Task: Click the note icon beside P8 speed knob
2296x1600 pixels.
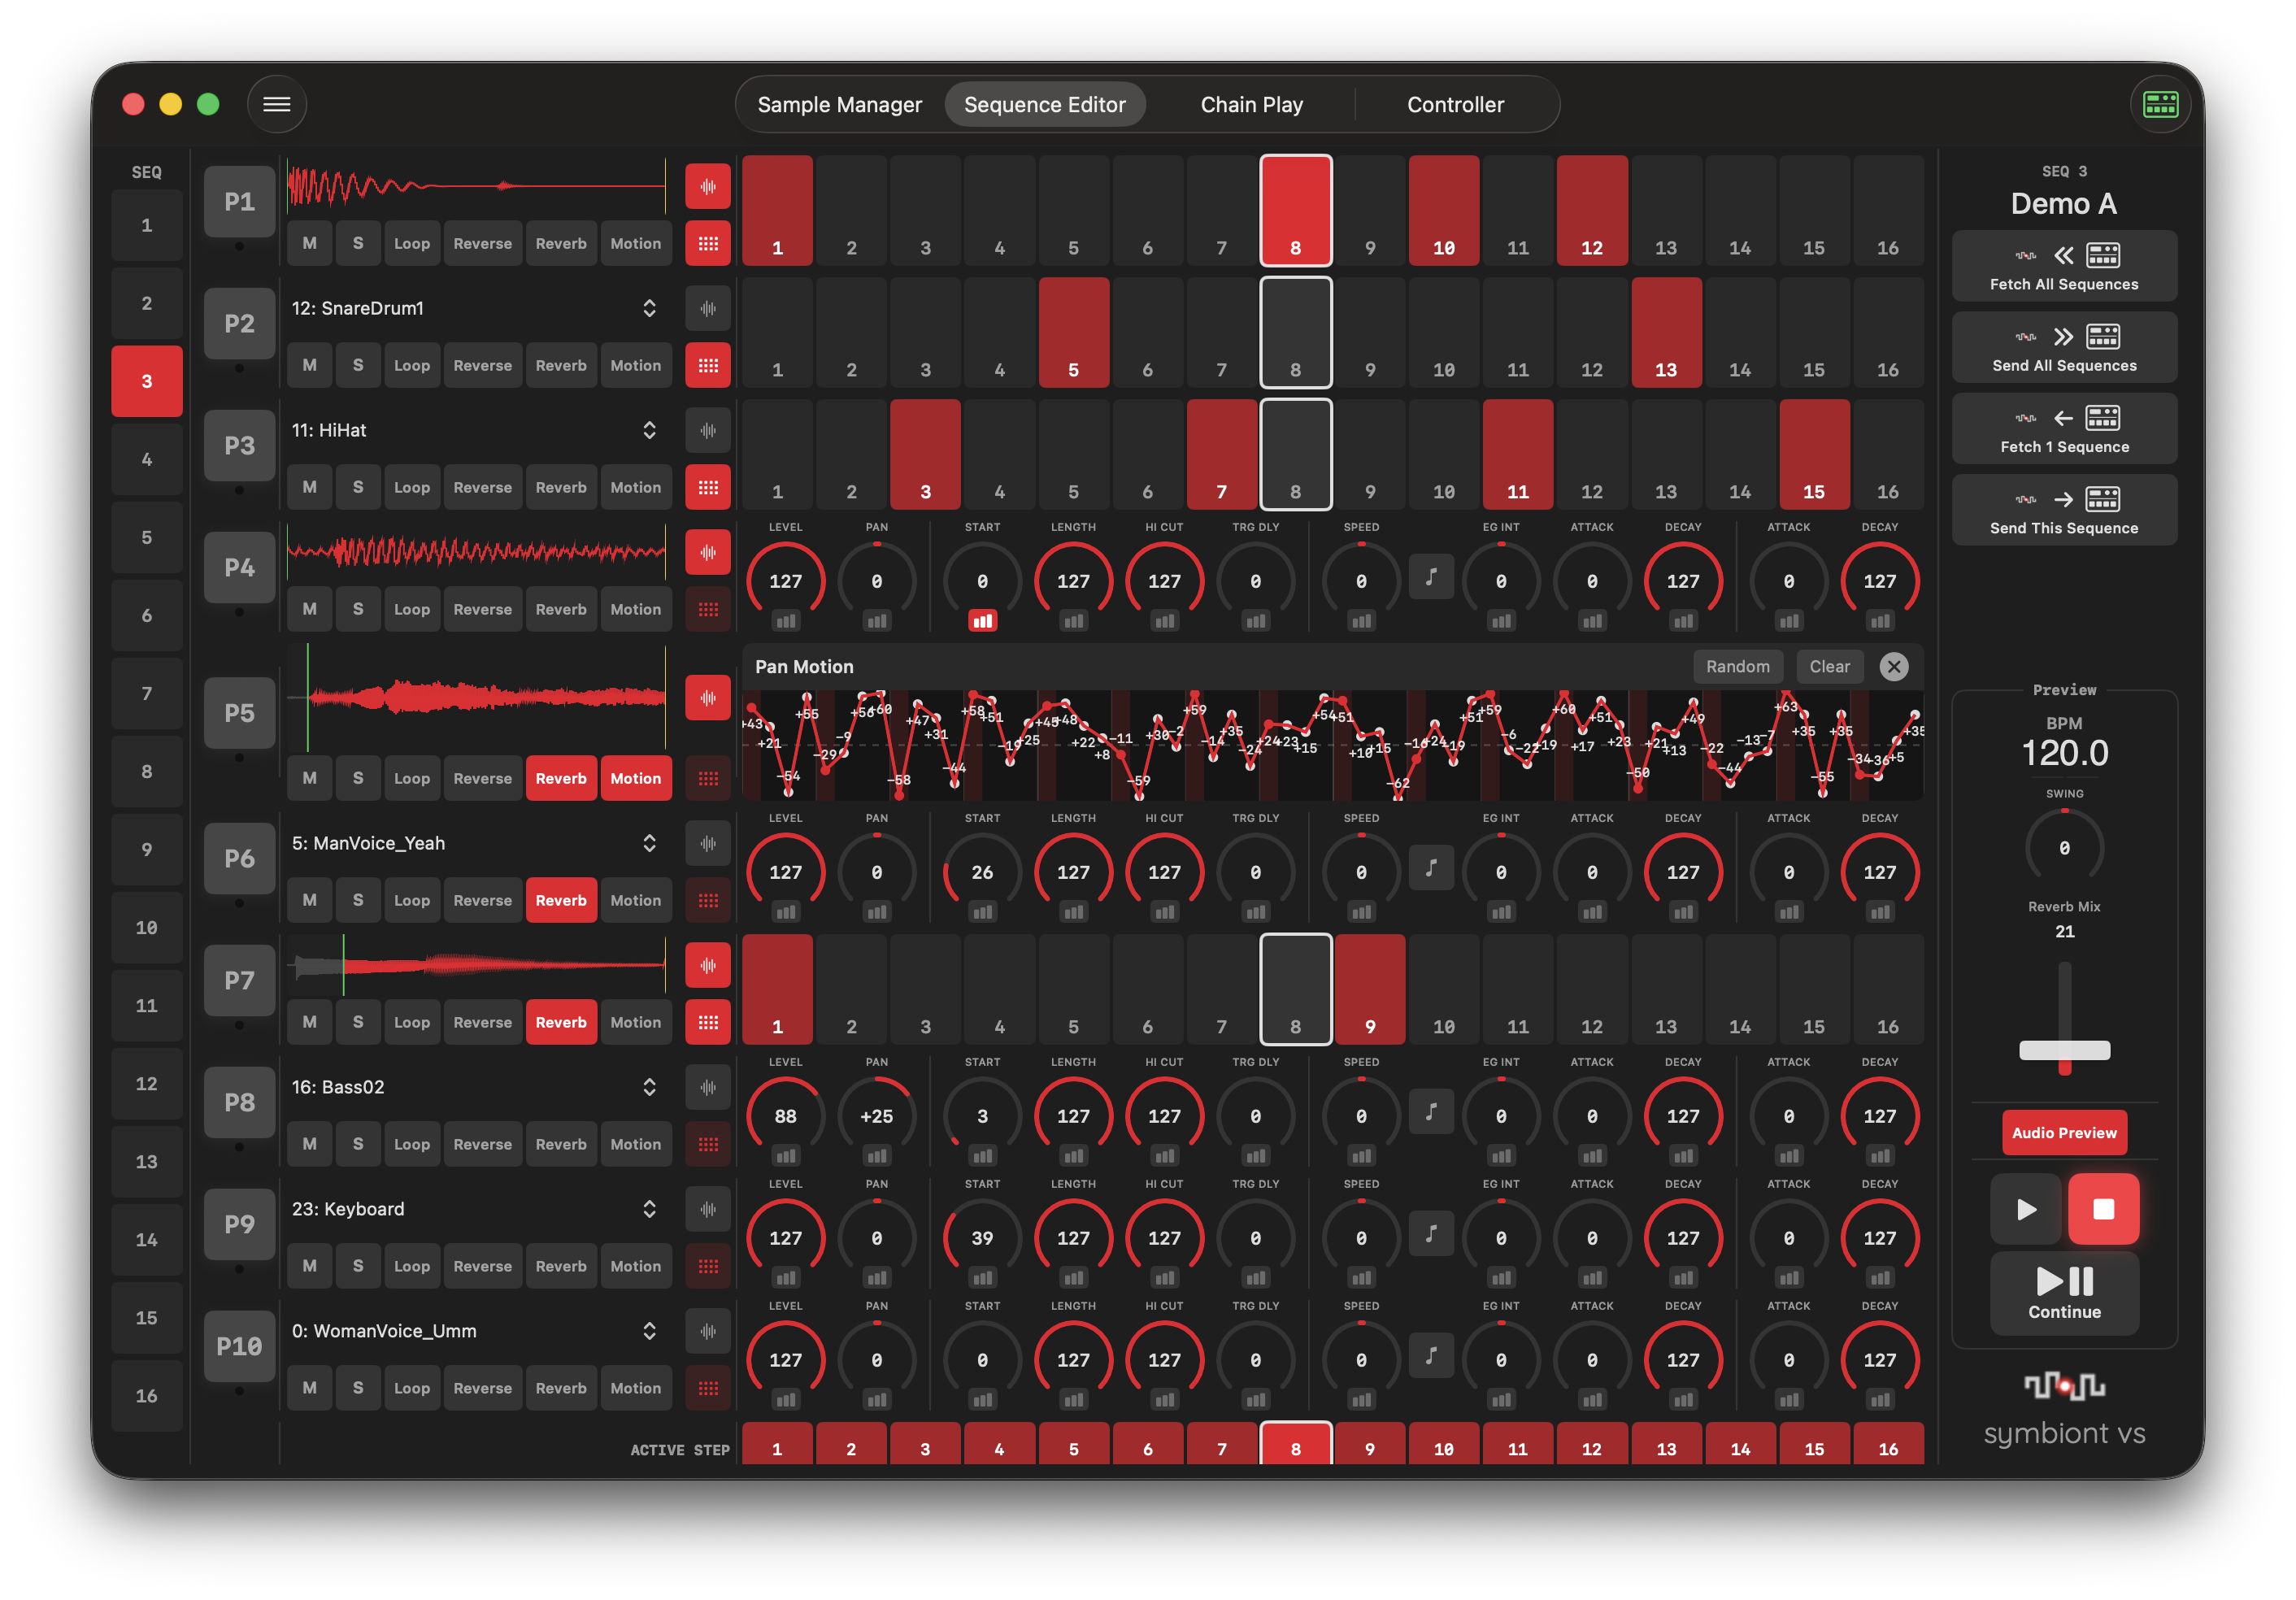Action: pos(1430,1112)
